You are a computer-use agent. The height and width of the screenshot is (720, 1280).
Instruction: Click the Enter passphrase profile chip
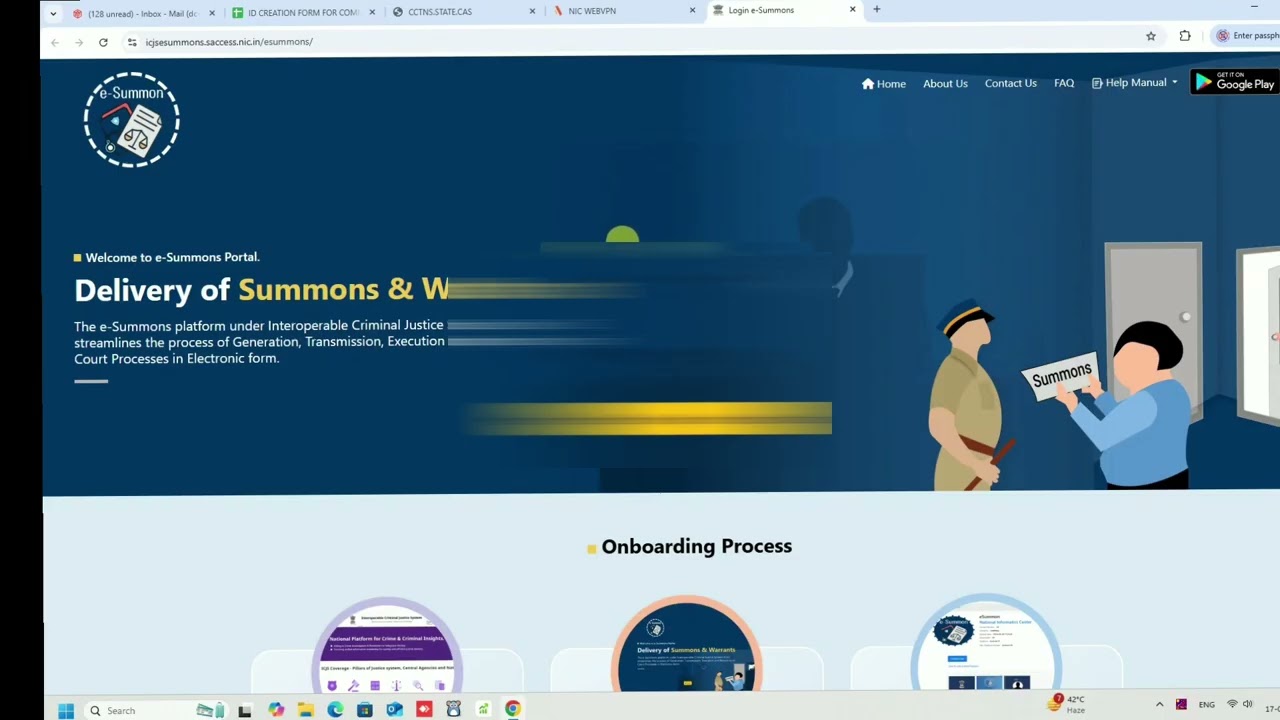click(1246, 36)
